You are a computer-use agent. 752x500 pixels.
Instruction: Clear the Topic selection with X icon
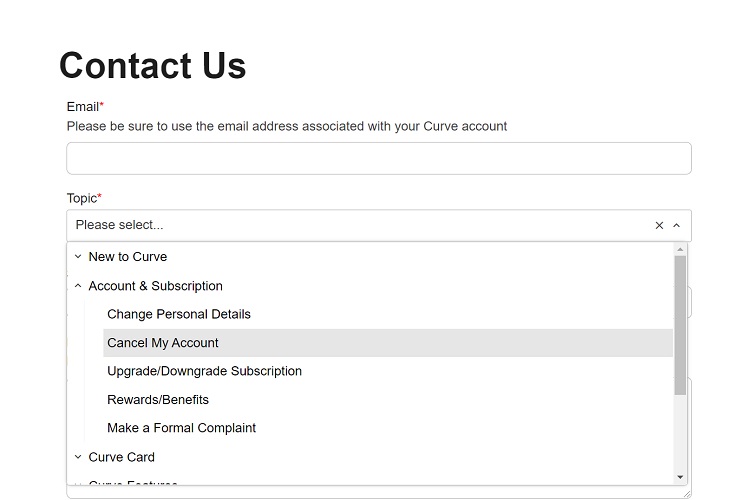click(x=659, y=226)
